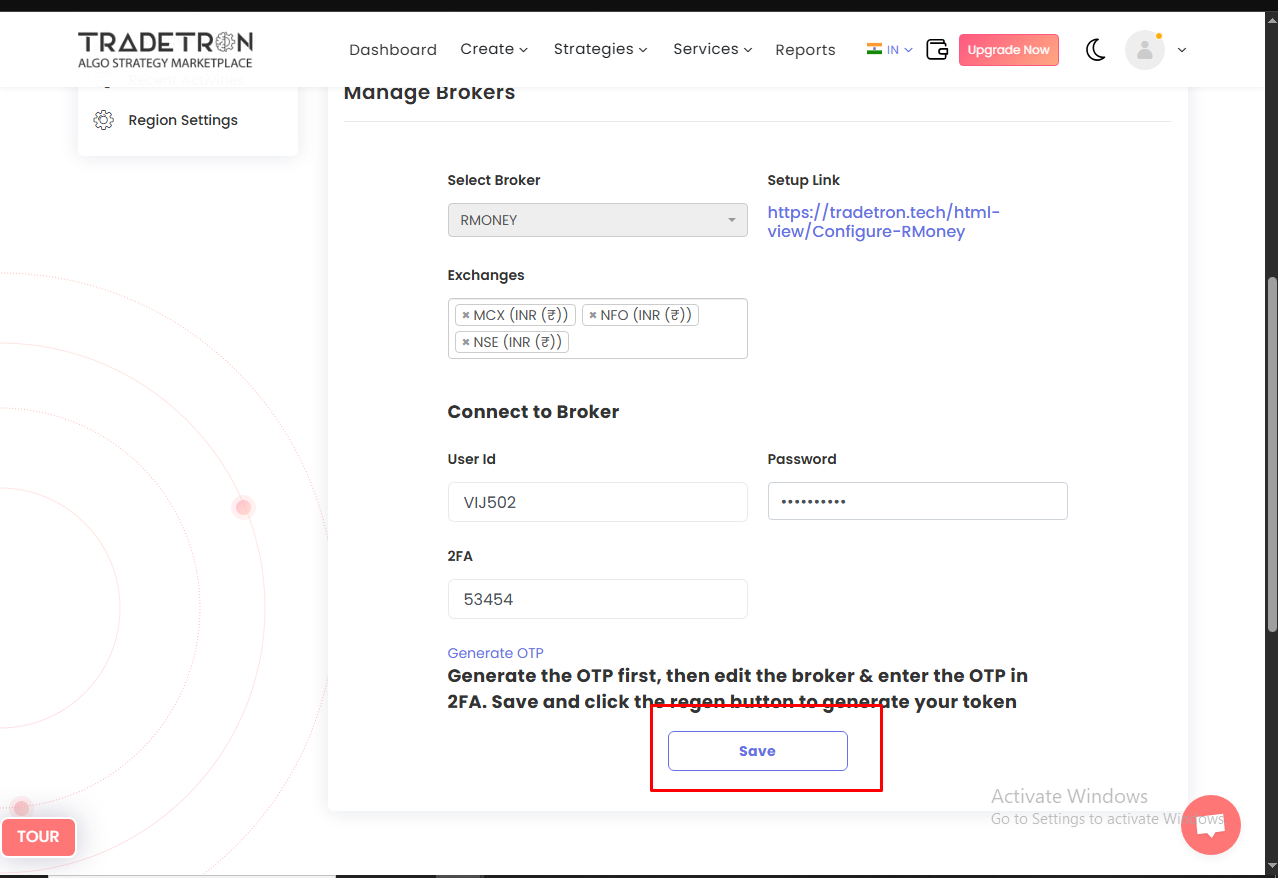Remove the MCX exchange tag
The image size is (1278, 878).
pyautogui.click(x=466, y=315)
